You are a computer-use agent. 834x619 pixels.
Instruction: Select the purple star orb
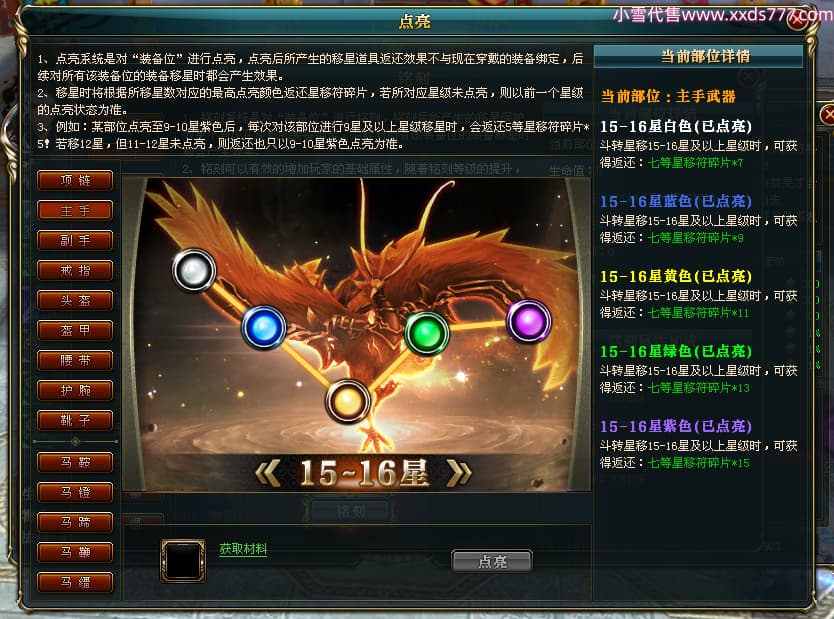pos(529,321)
